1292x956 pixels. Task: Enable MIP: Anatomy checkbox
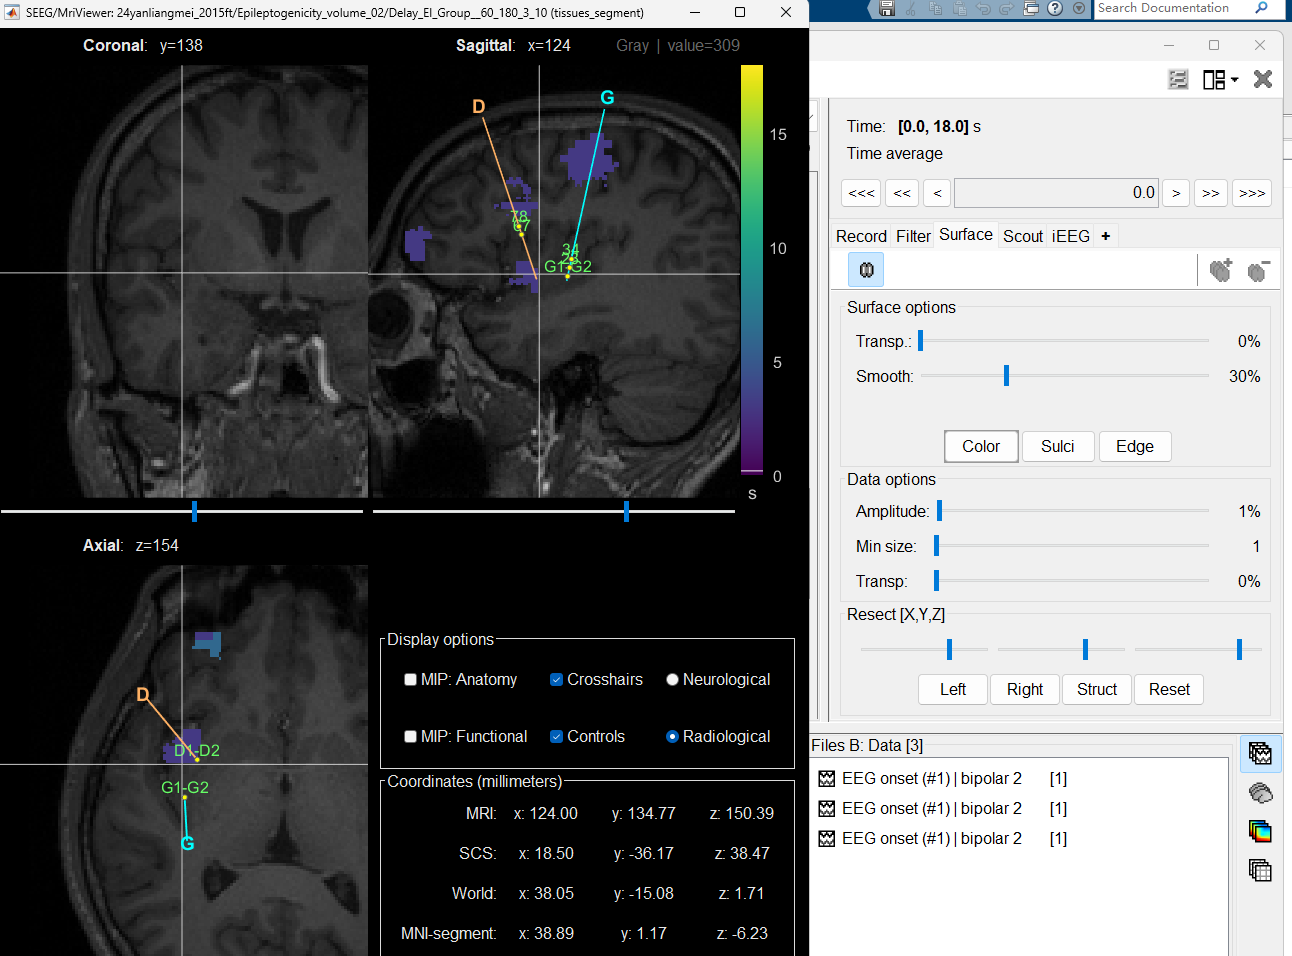click(410, 680)
